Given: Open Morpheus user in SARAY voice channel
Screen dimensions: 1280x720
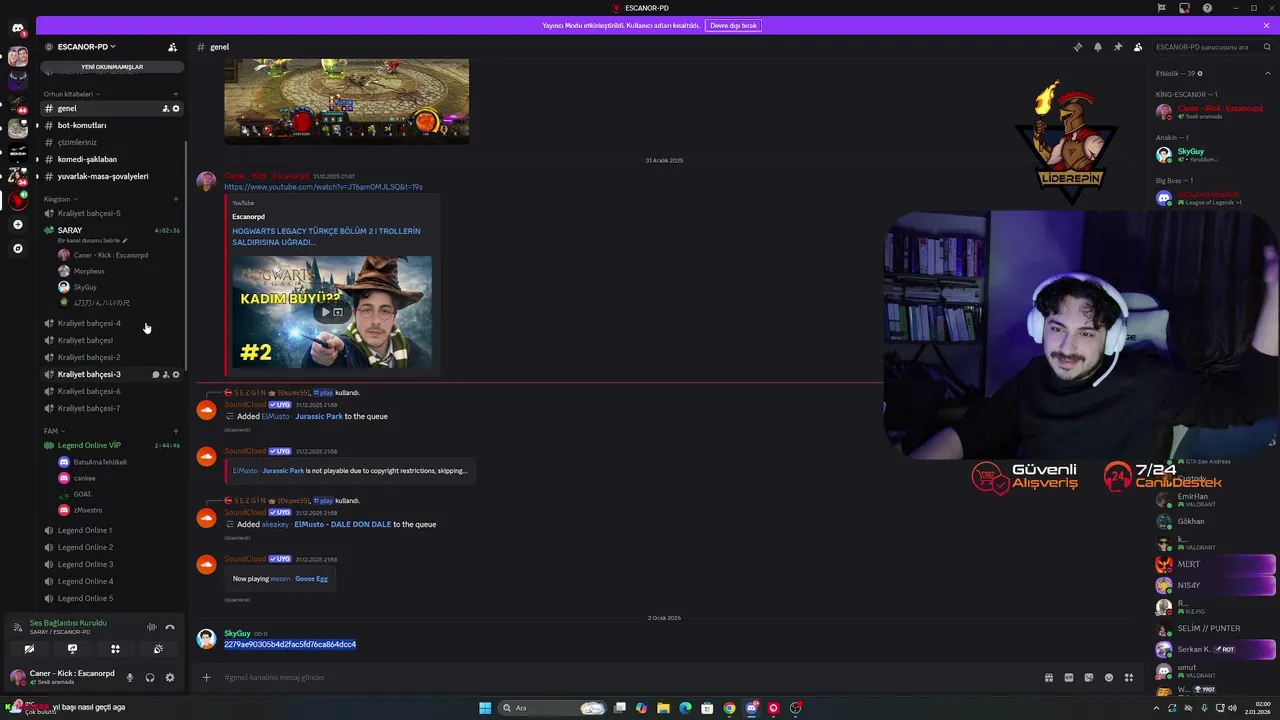Looking at the screenshot, I should point(88,271).
